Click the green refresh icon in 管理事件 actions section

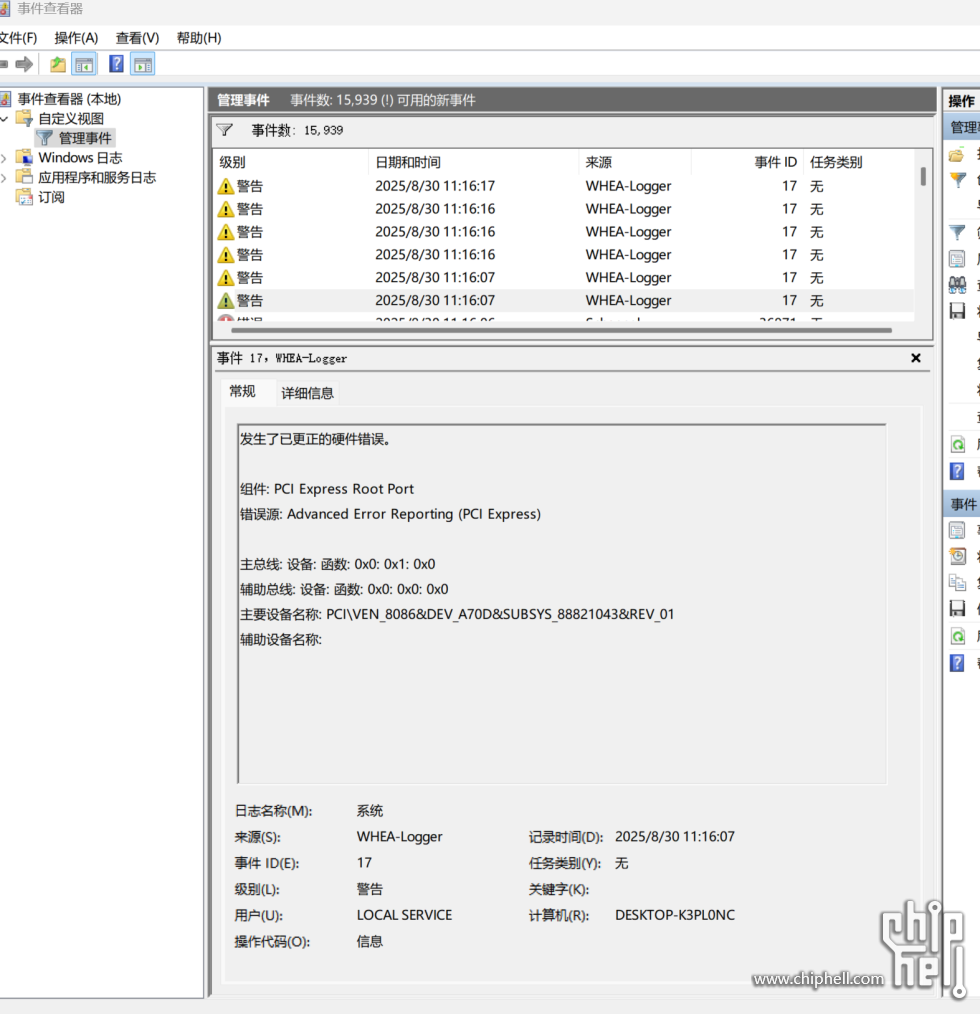coord(957,444)
